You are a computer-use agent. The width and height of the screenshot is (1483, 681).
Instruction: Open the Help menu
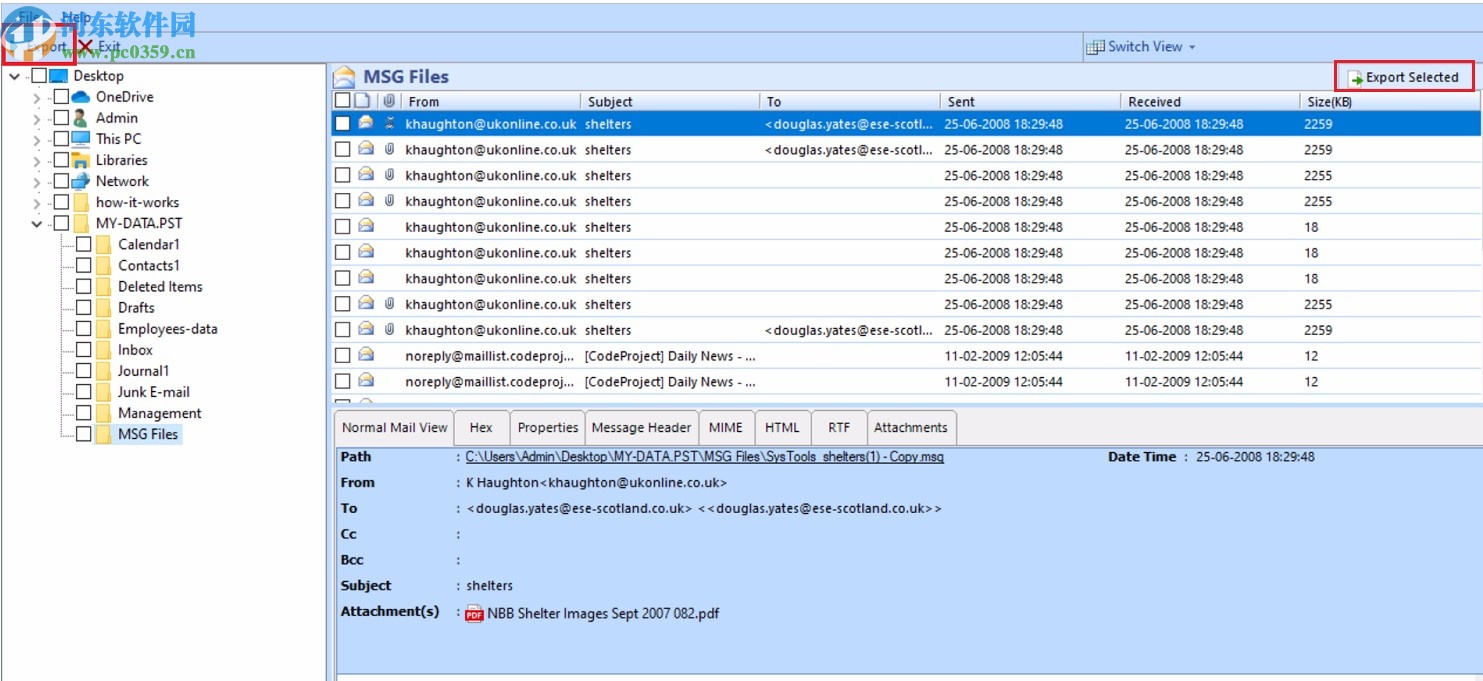[x=75, y=17]
